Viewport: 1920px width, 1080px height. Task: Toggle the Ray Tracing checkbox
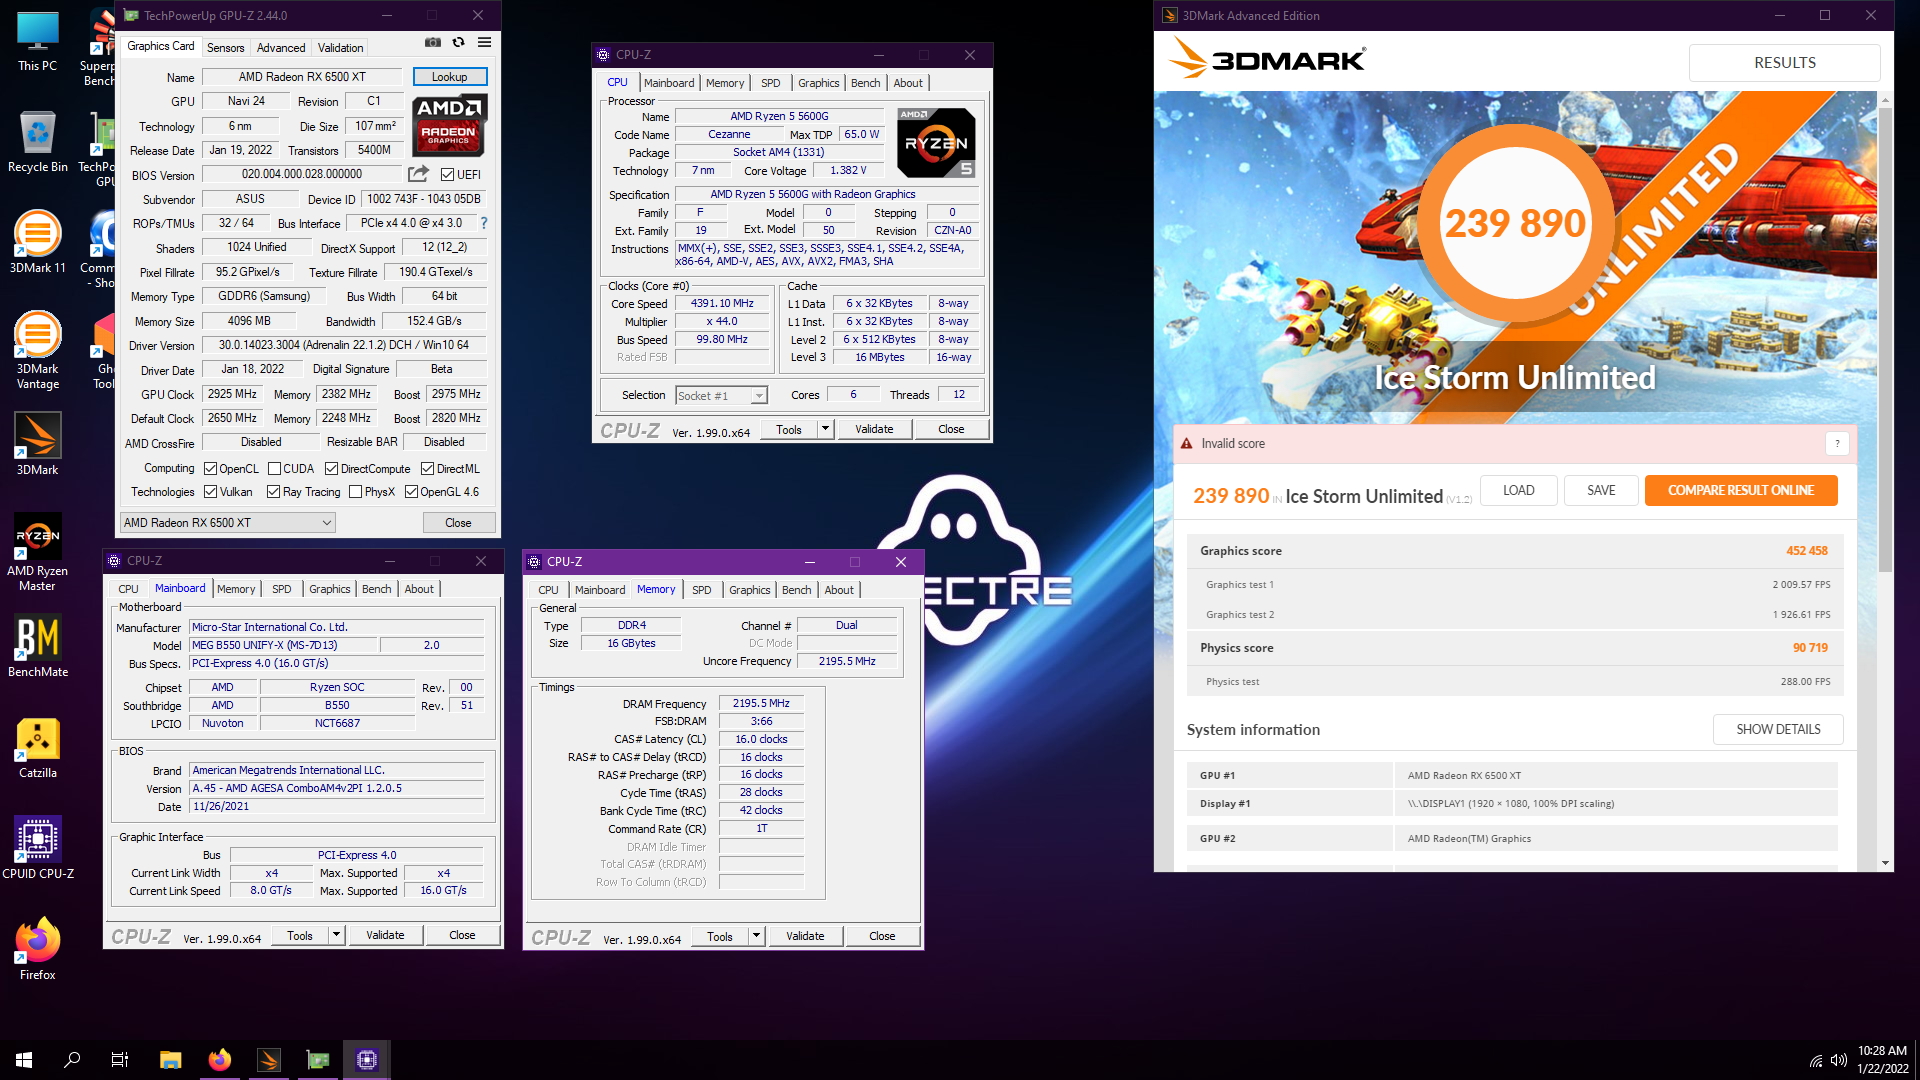273,492
